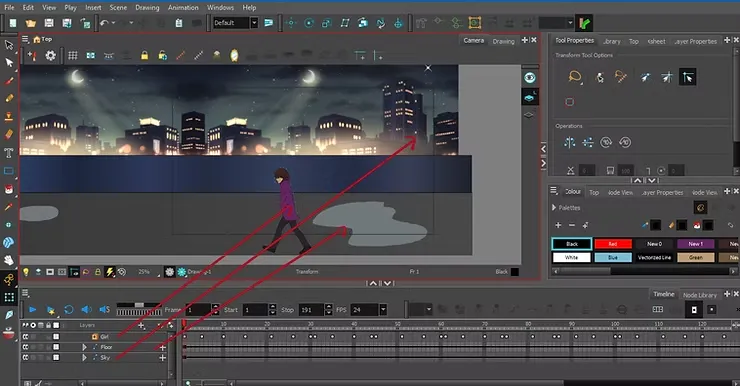
Task: Click the light bulb icon below camera view
Action: point(26,272)
